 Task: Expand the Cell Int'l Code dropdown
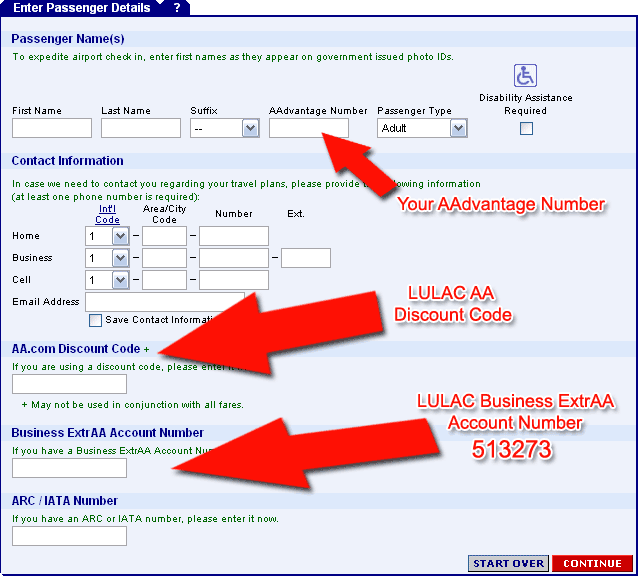pos(107,280)
